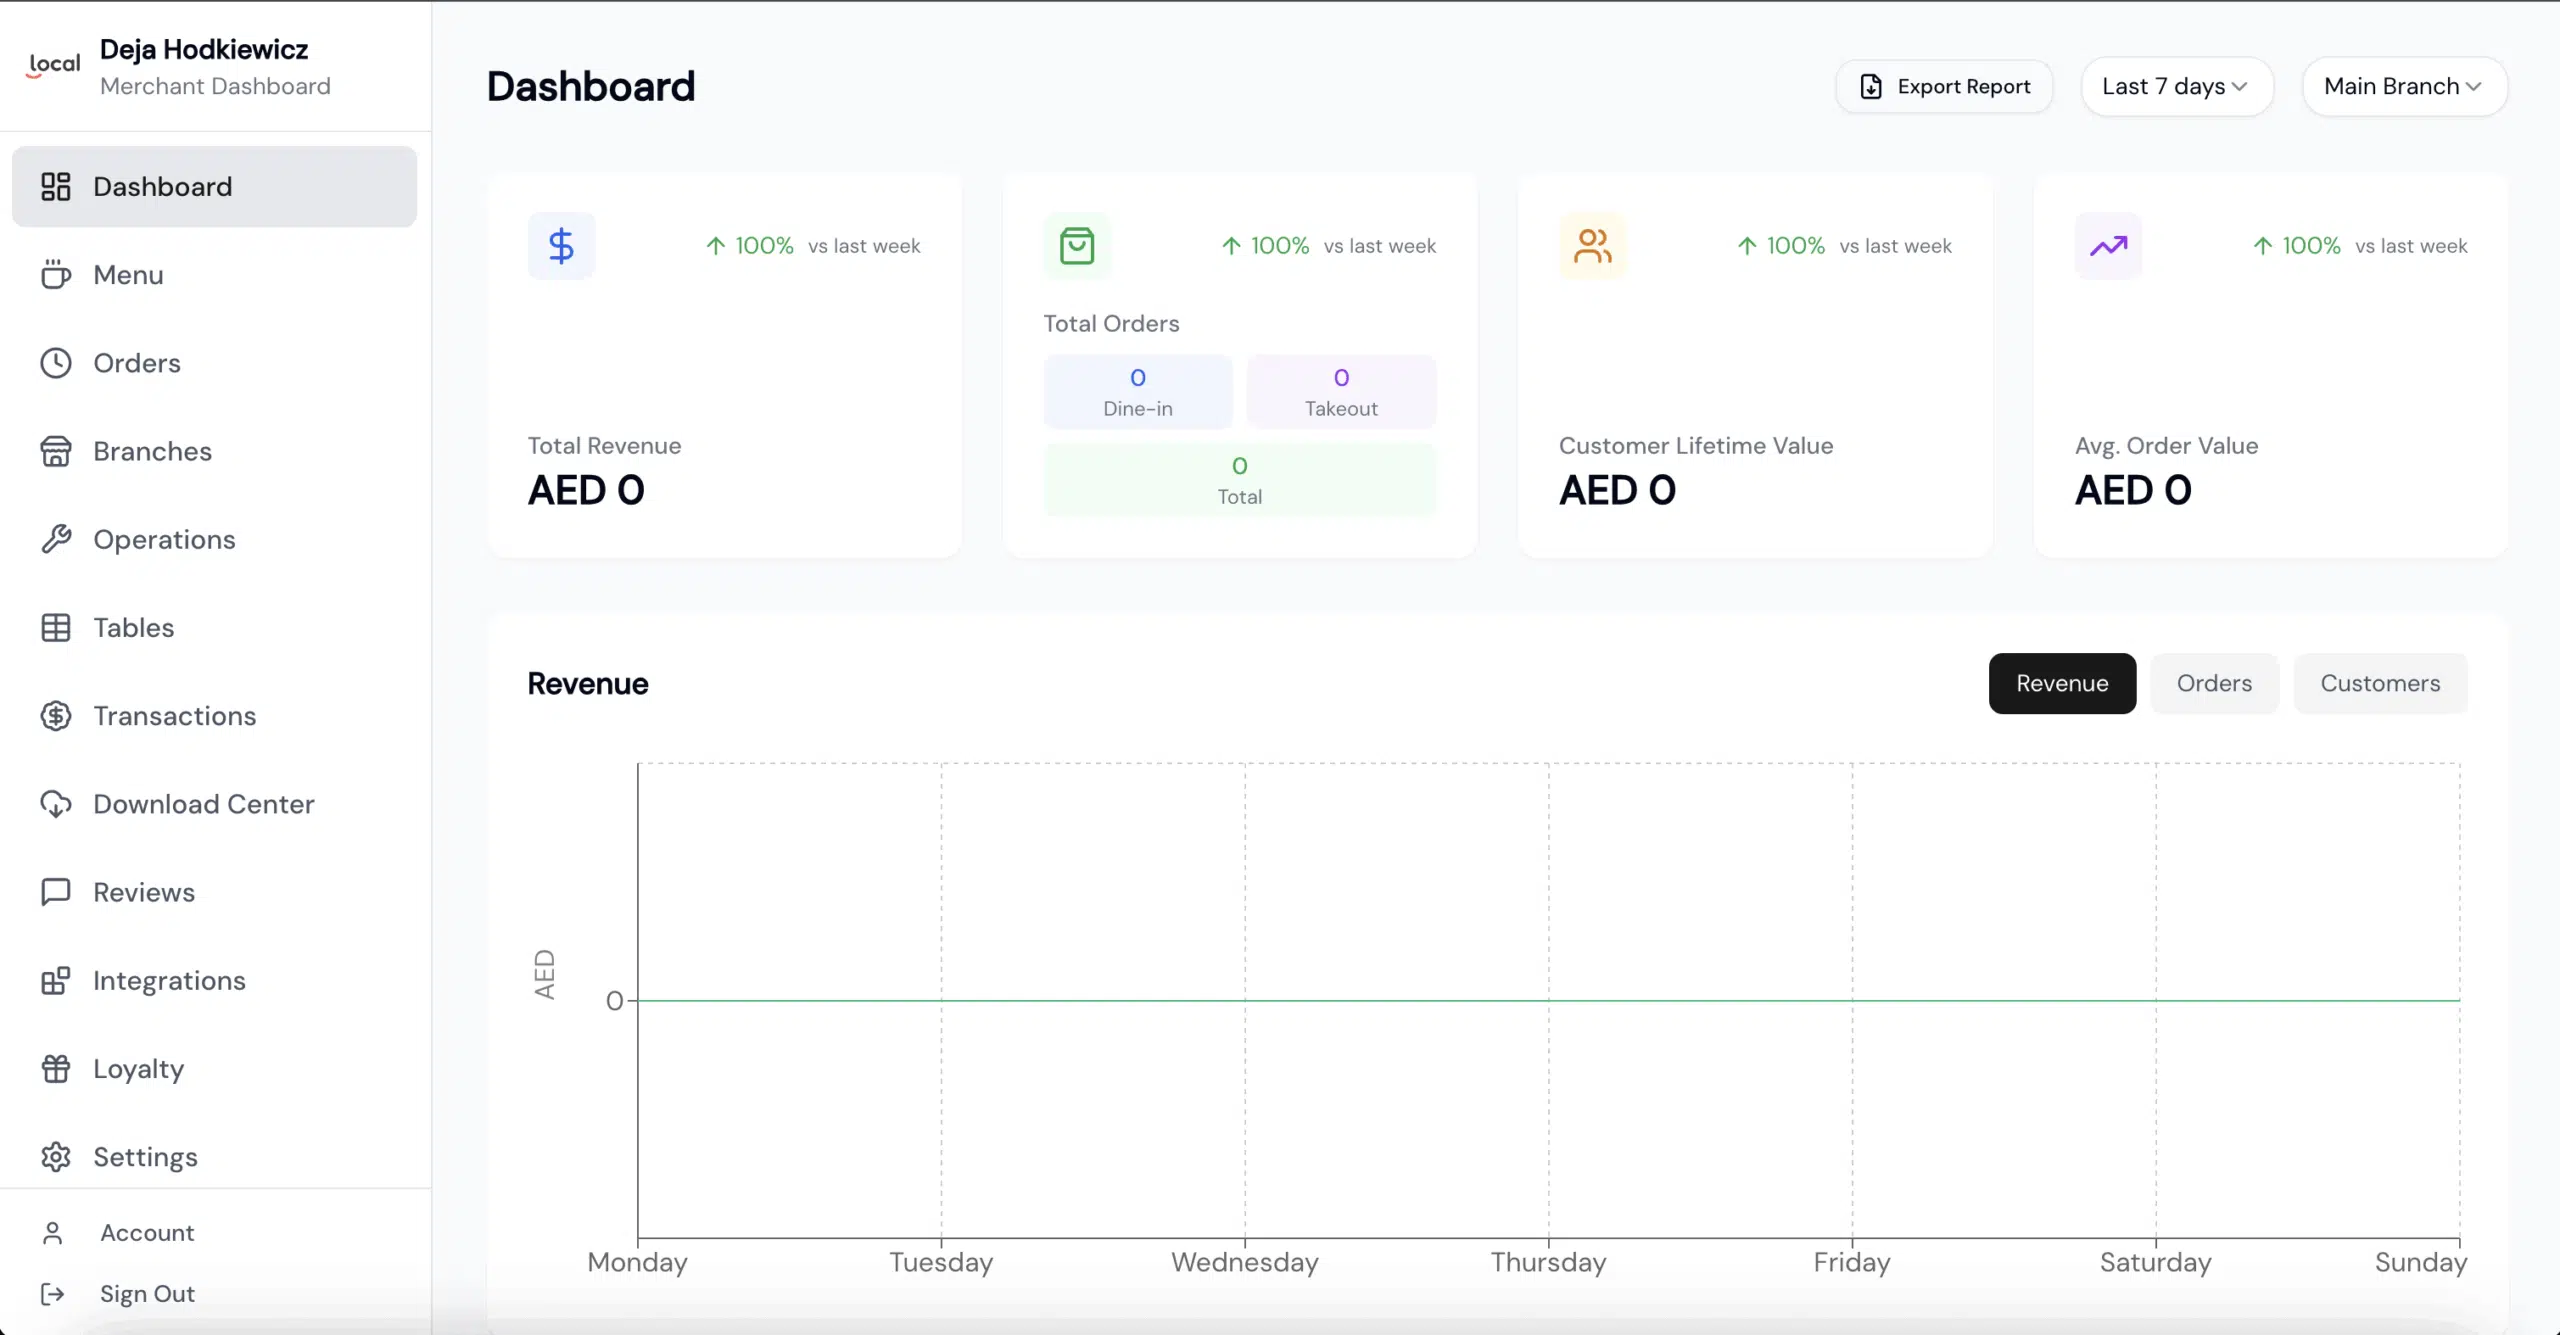Switch the chart to the Orders view

click(2214, 684)
